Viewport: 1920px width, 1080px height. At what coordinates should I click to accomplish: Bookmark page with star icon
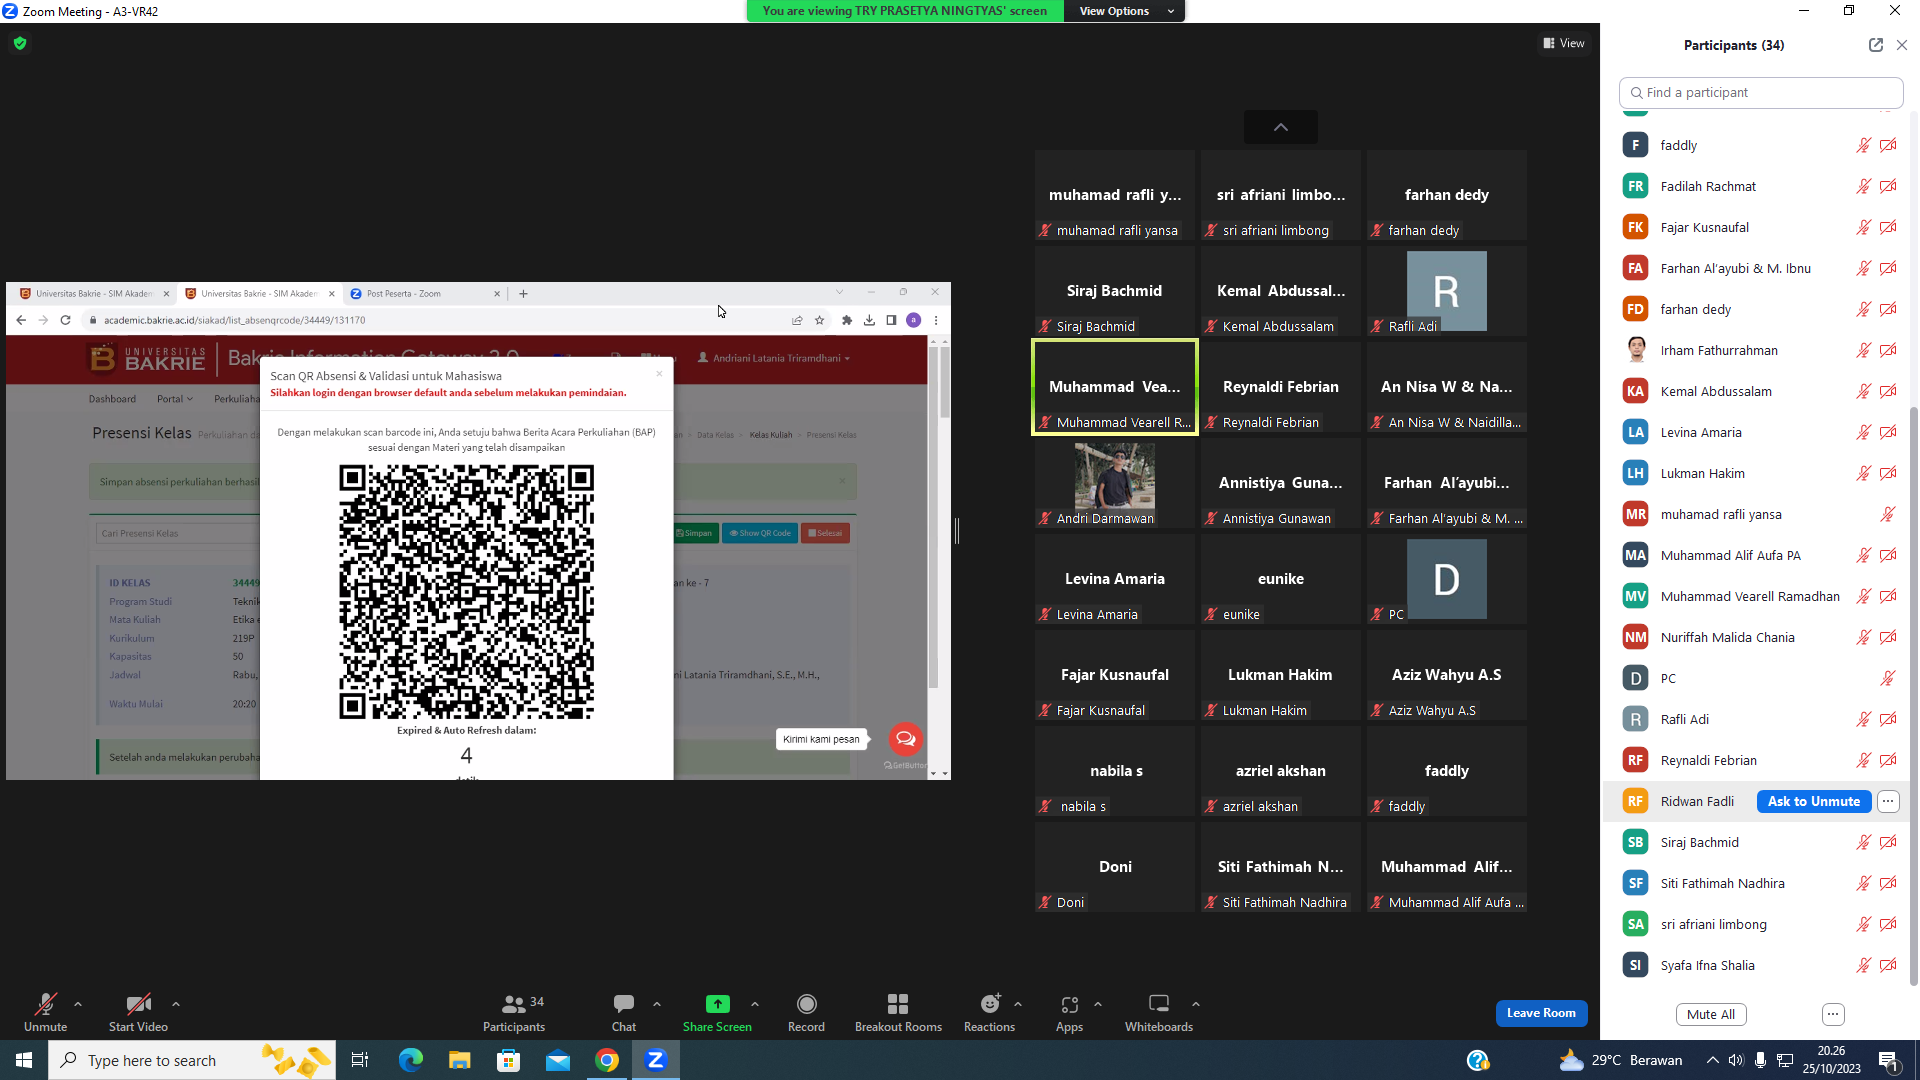pyautogui.click(x=819, y=320)
